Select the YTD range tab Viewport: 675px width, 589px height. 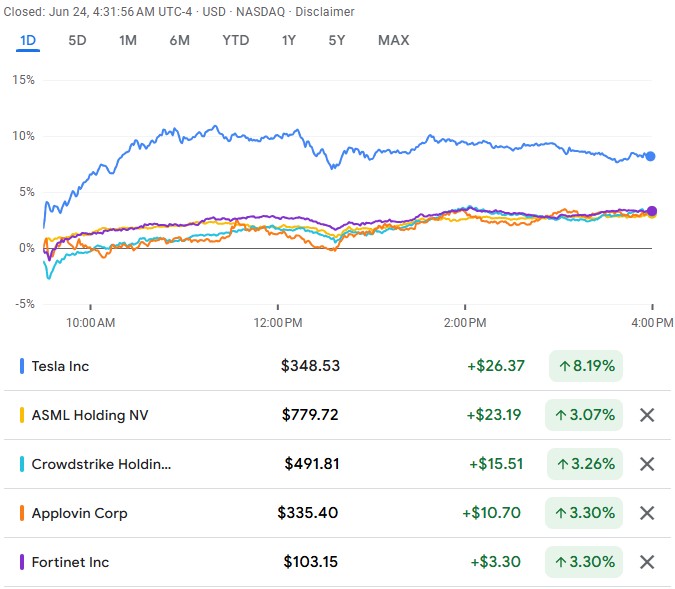tap(235, 40)
